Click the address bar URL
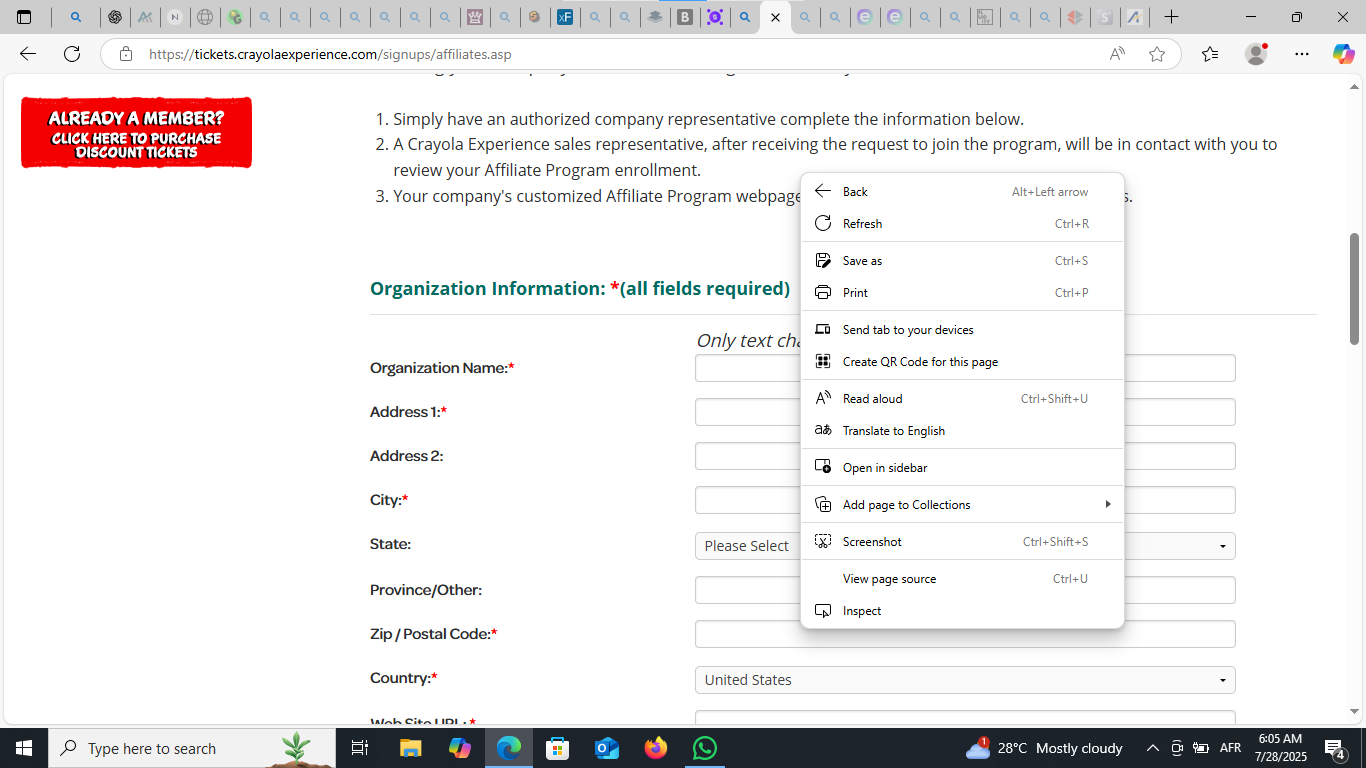Screen dimensions: 1366x768 point(330,54)
